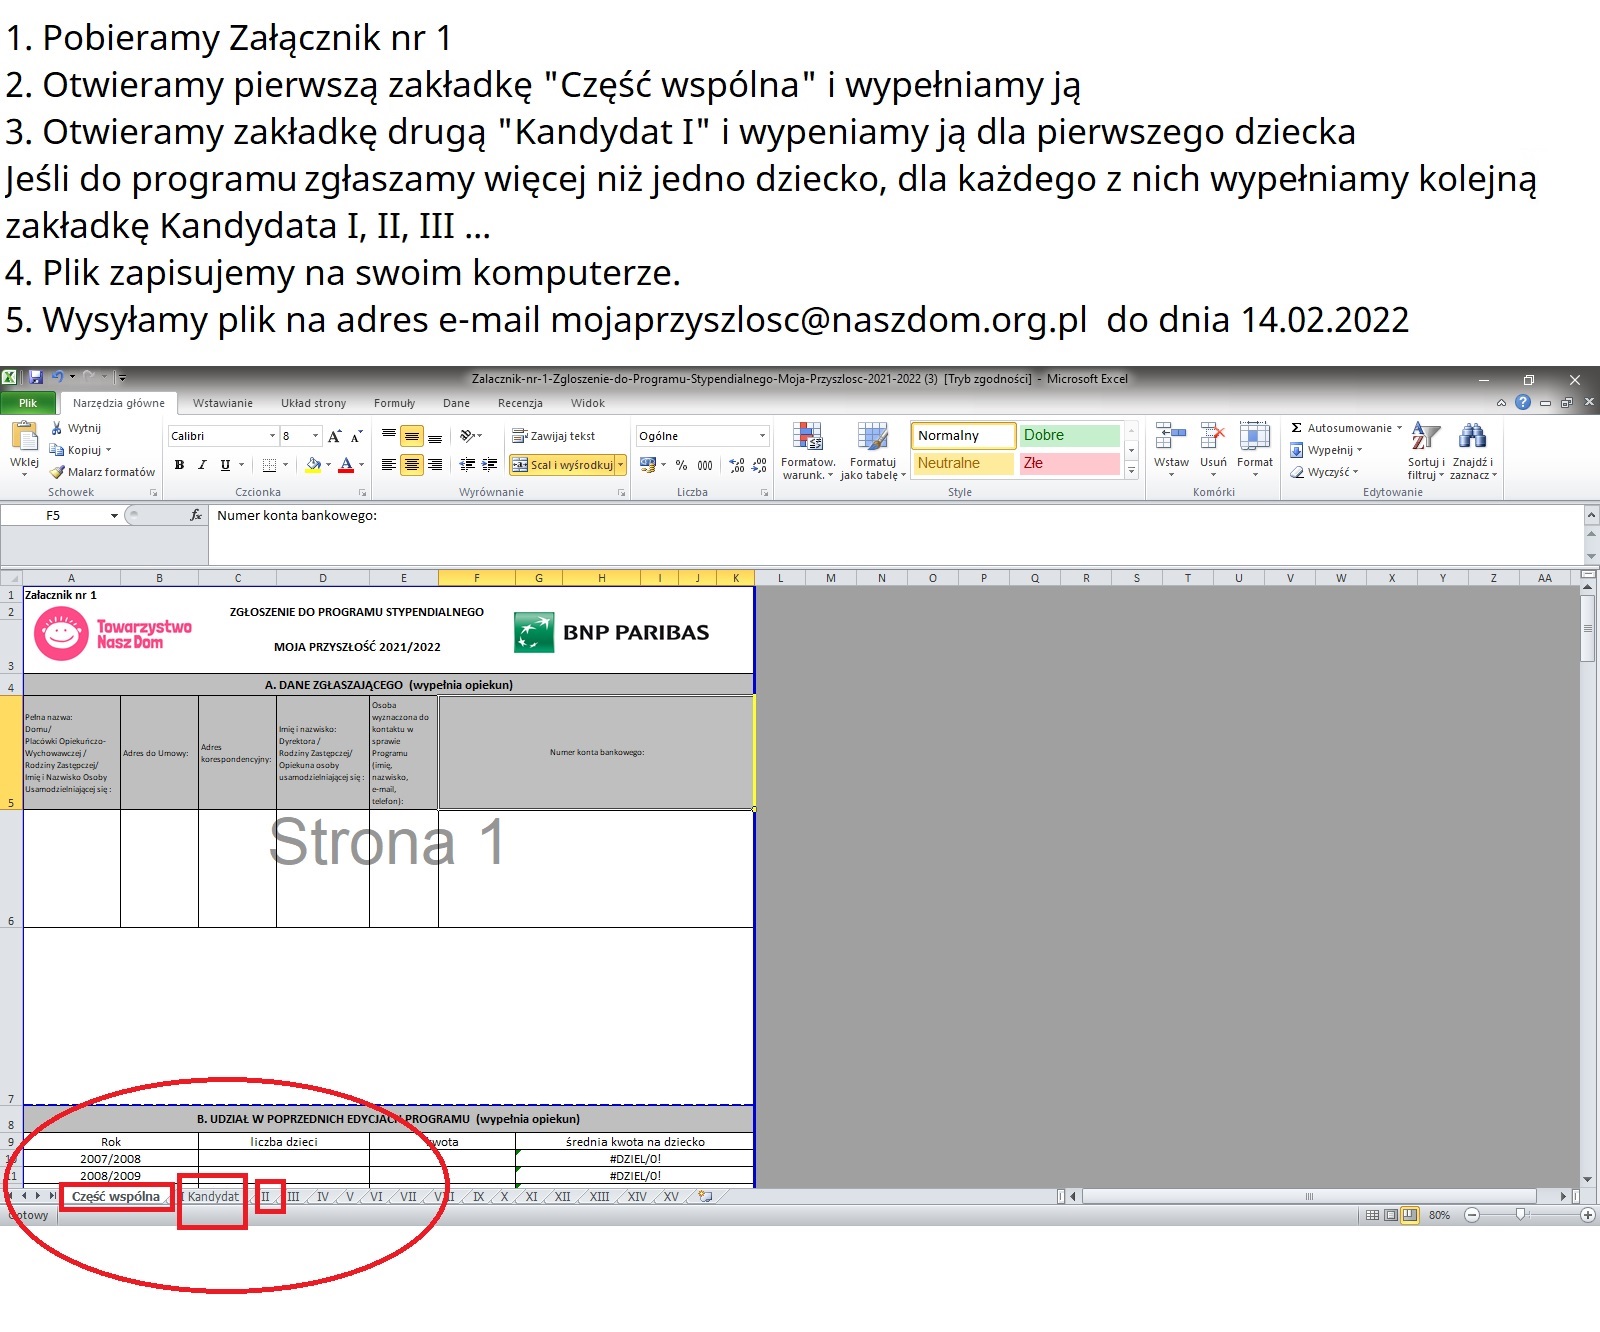This screenshot has height=1332, width=1600.
Task: Apply the 000 thousands separator format
Action: click(x=705, y=465)
